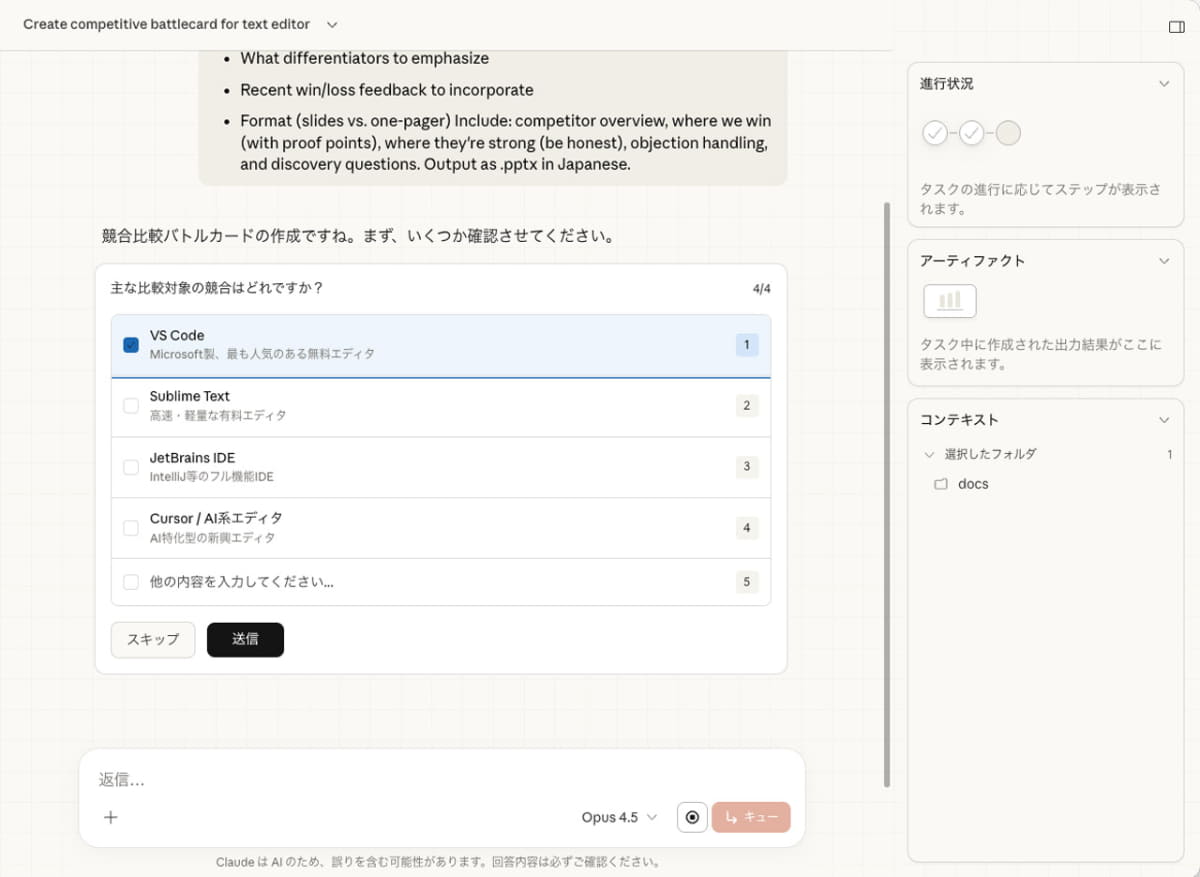
Task: Click the chat vertical scrollbar
Action: (886, 495)
